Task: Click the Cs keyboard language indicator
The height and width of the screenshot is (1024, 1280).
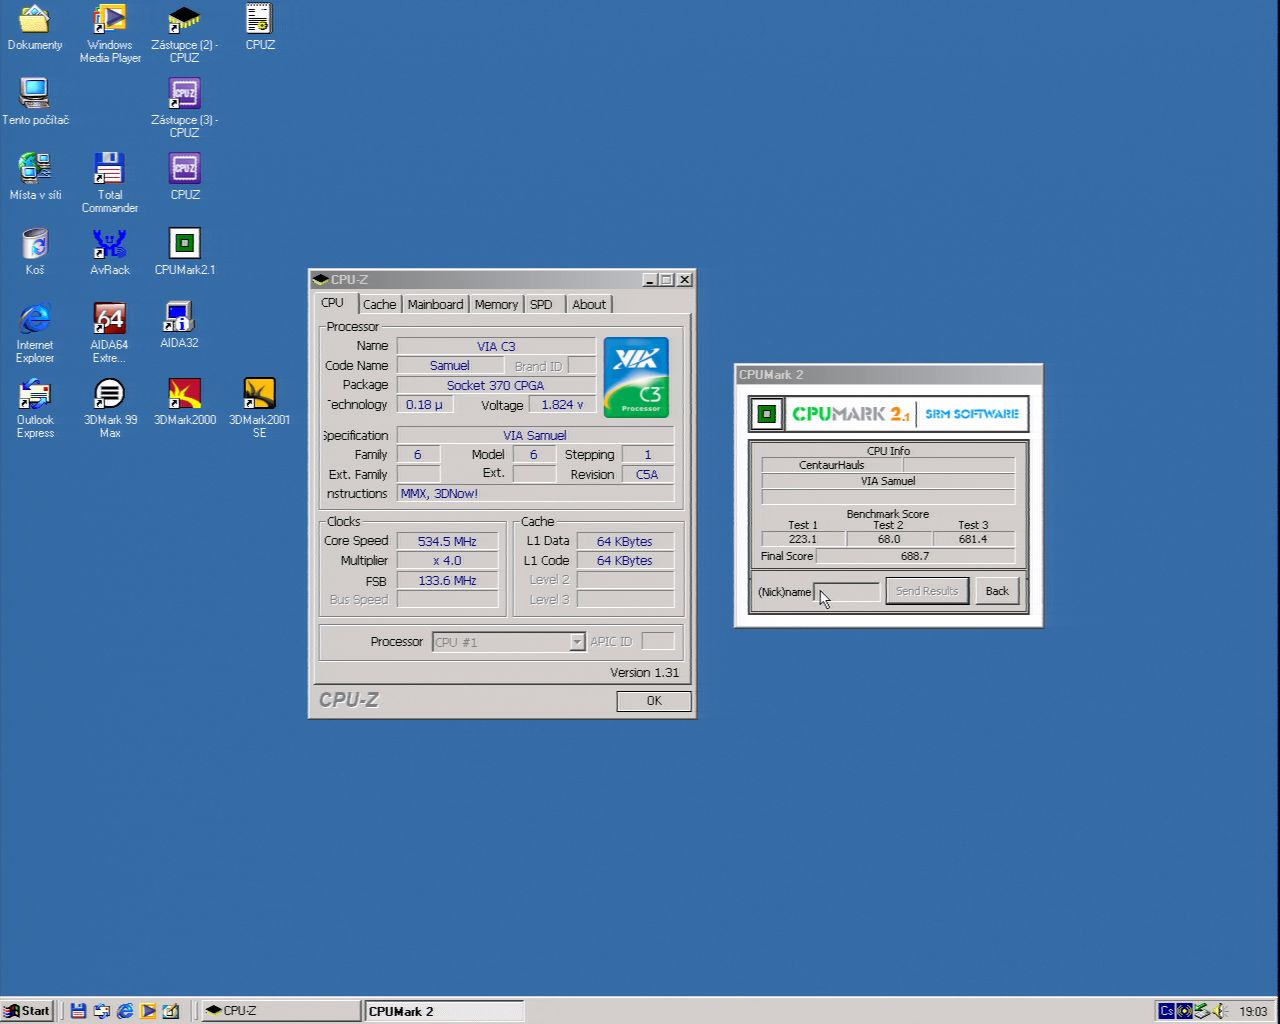Action: point(1166,1011)
